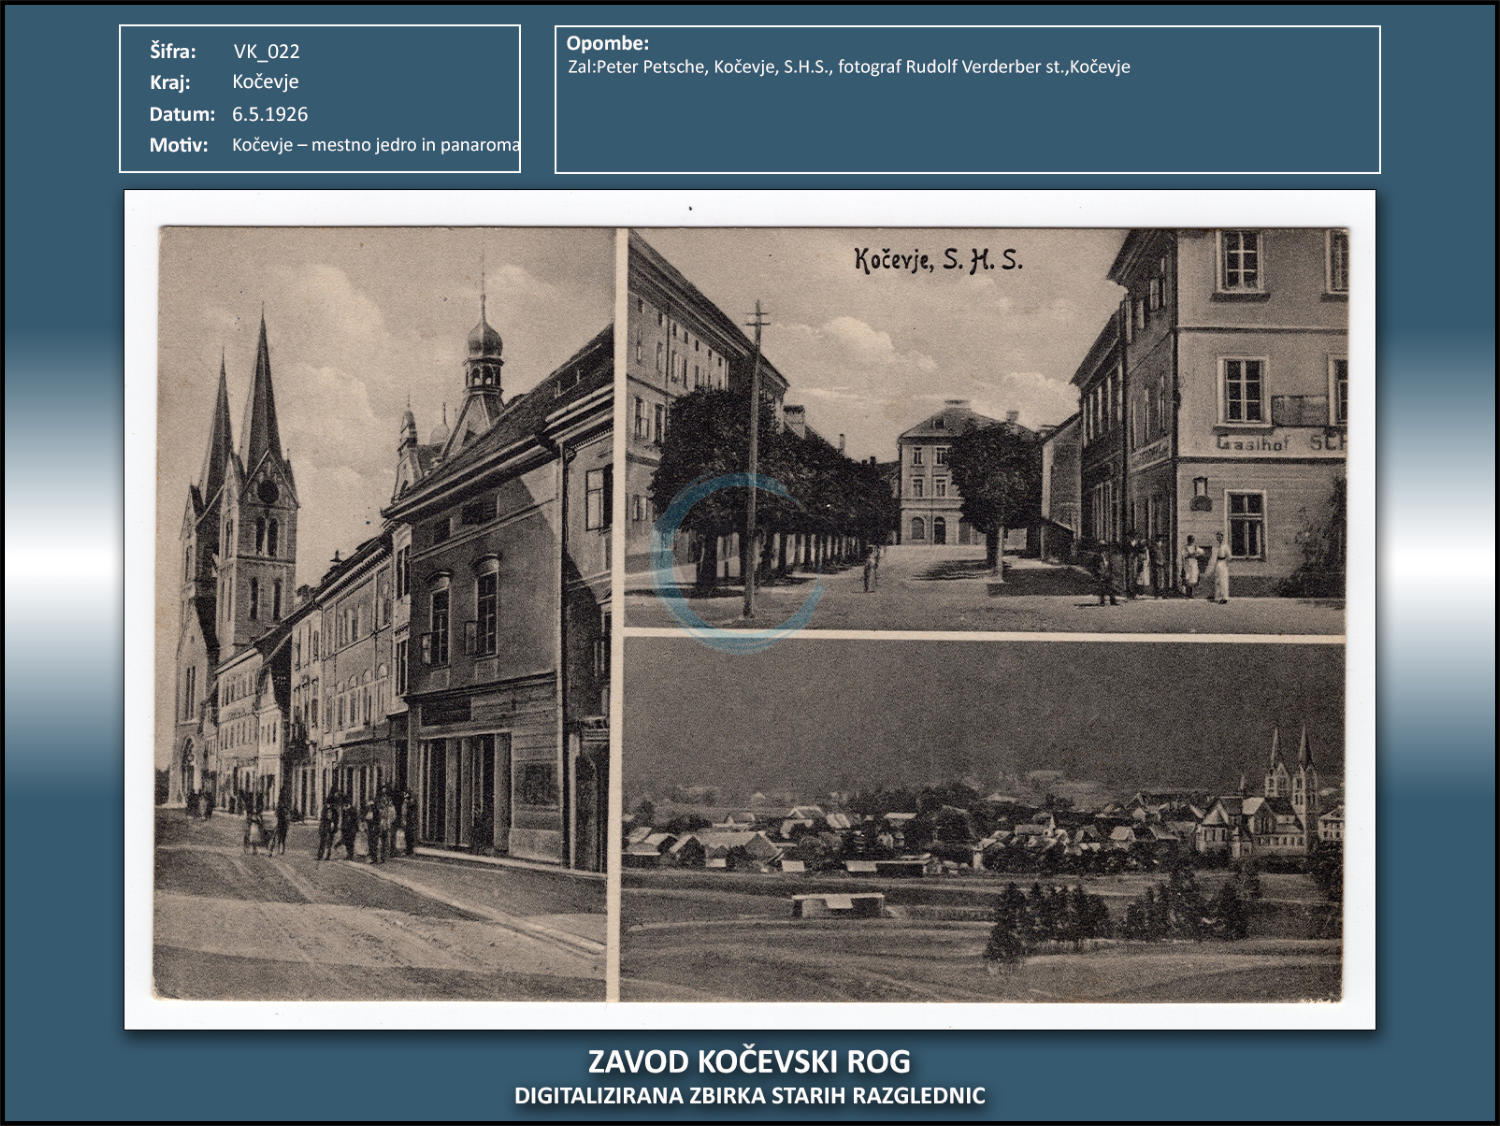
Task: Click the date value 6.5.1926
Action: click(x=270, y=114)
